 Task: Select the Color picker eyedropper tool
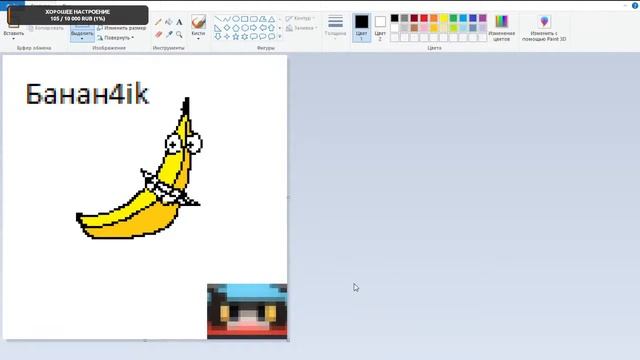coord(169,35)
